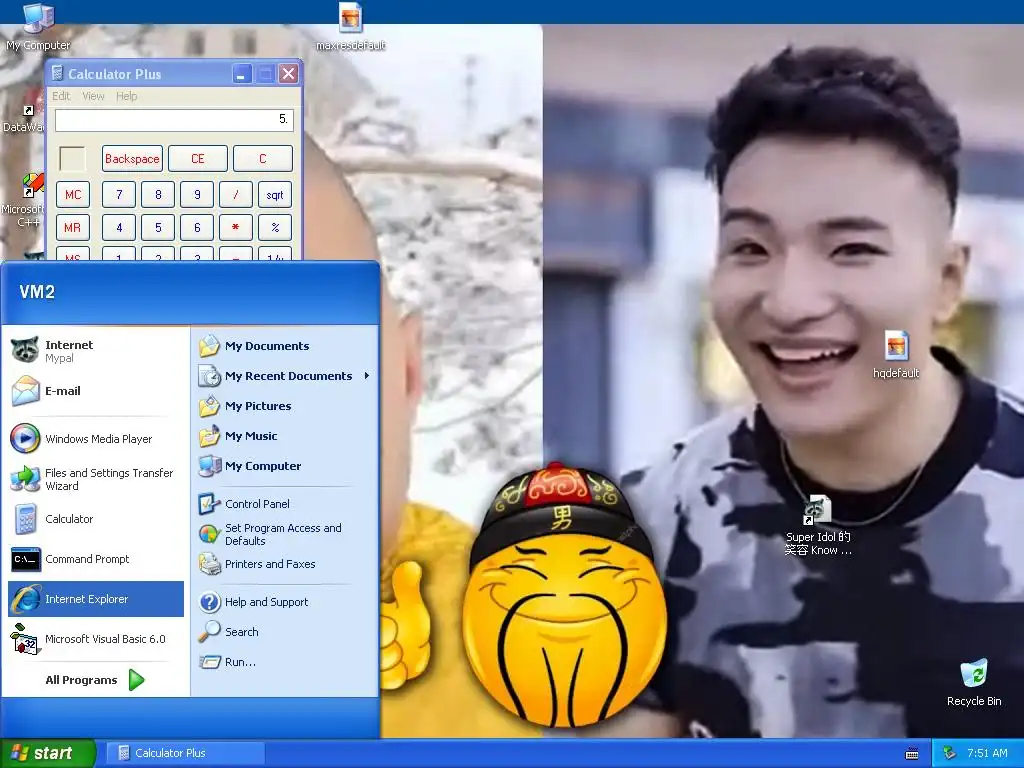This screenshot has width=1024, height=768.
Task: Click the sqrt button
Action: pyautogui.click(x=275, y=195)
